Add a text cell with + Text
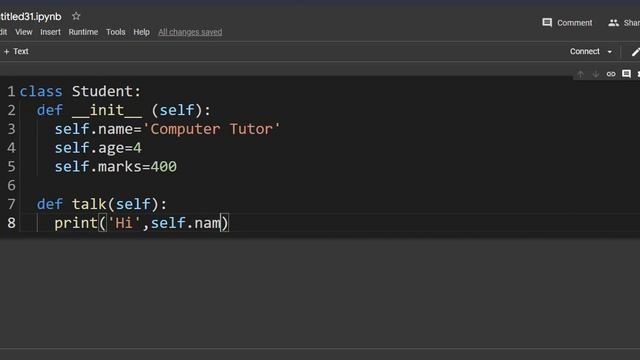 [16, 51]
